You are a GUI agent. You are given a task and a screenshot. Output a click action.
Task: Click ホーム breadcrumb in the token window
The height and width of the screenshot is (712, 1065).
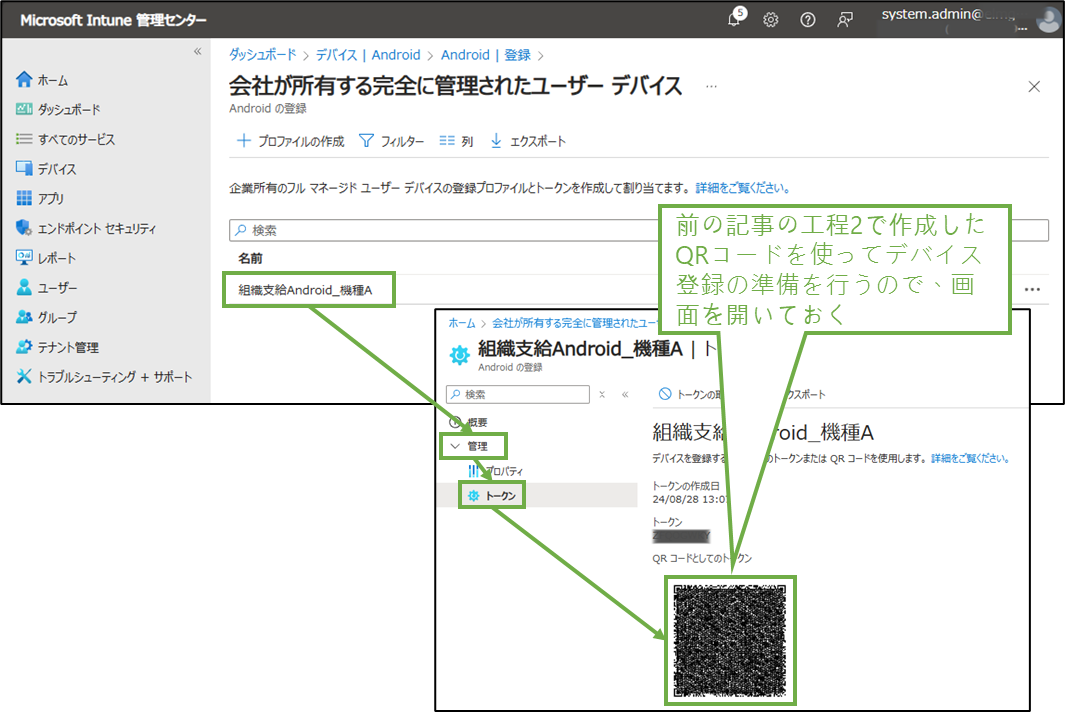click(x=462, y=323)
